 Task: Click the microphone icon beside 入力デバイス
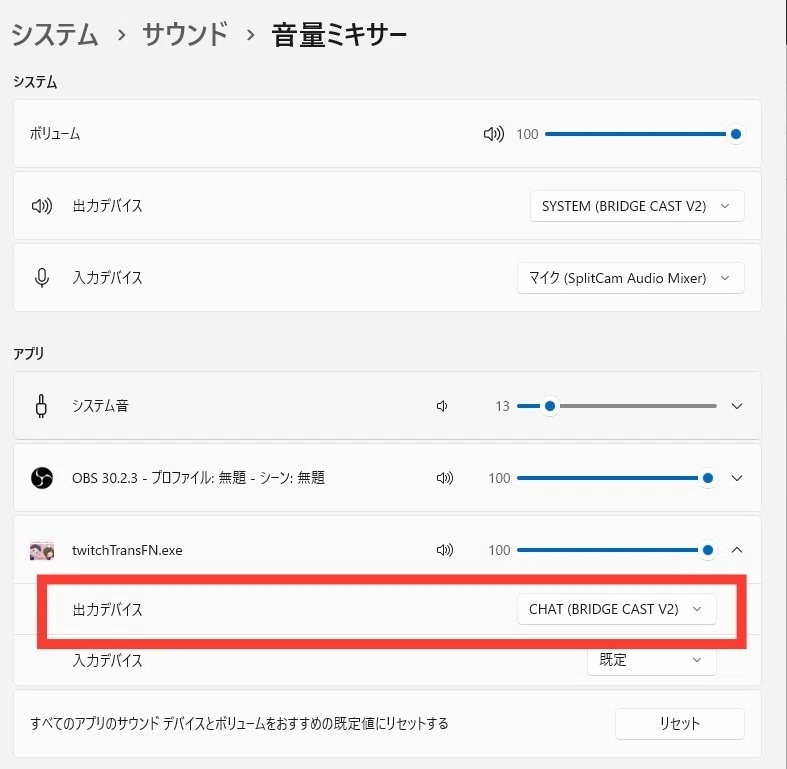[x=42, y=278]
